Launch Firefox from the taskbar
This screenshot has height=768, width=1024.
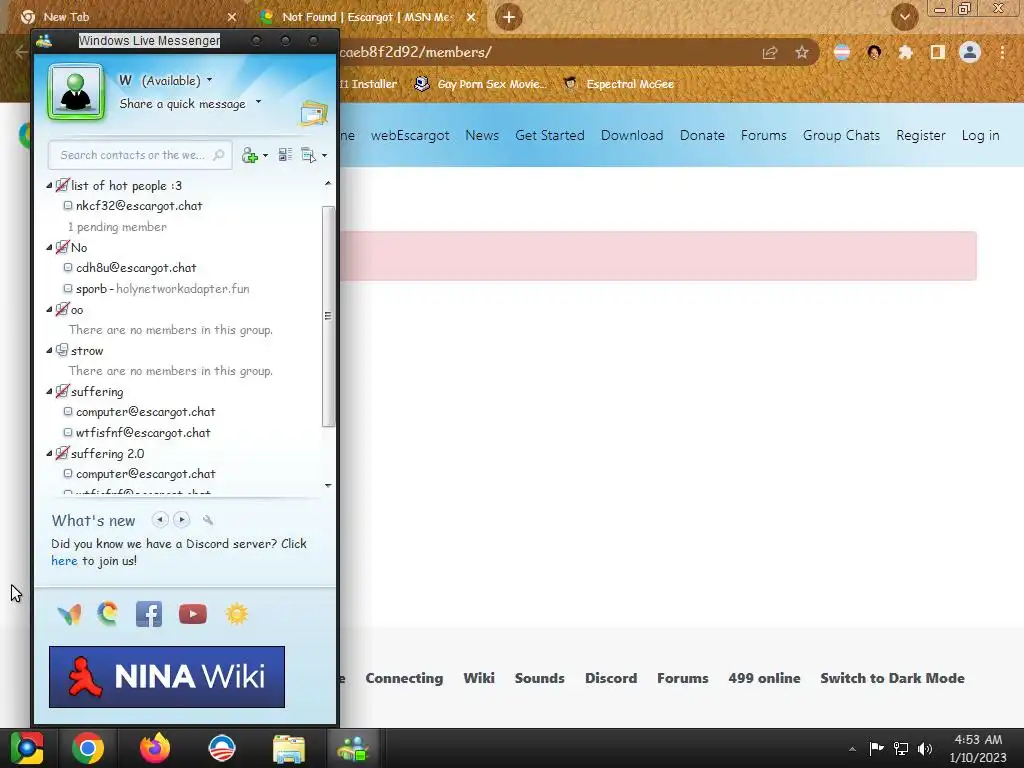(x=155, y=748)
